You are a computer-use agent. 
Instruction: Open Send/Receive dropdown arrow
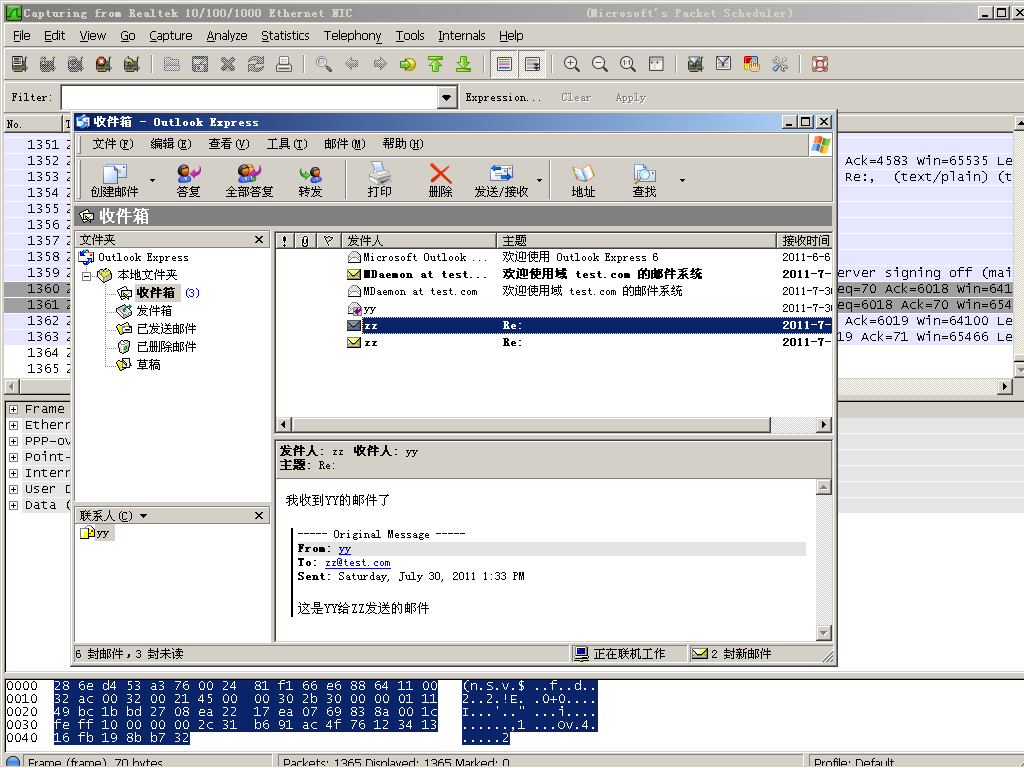tap(539, 180)
